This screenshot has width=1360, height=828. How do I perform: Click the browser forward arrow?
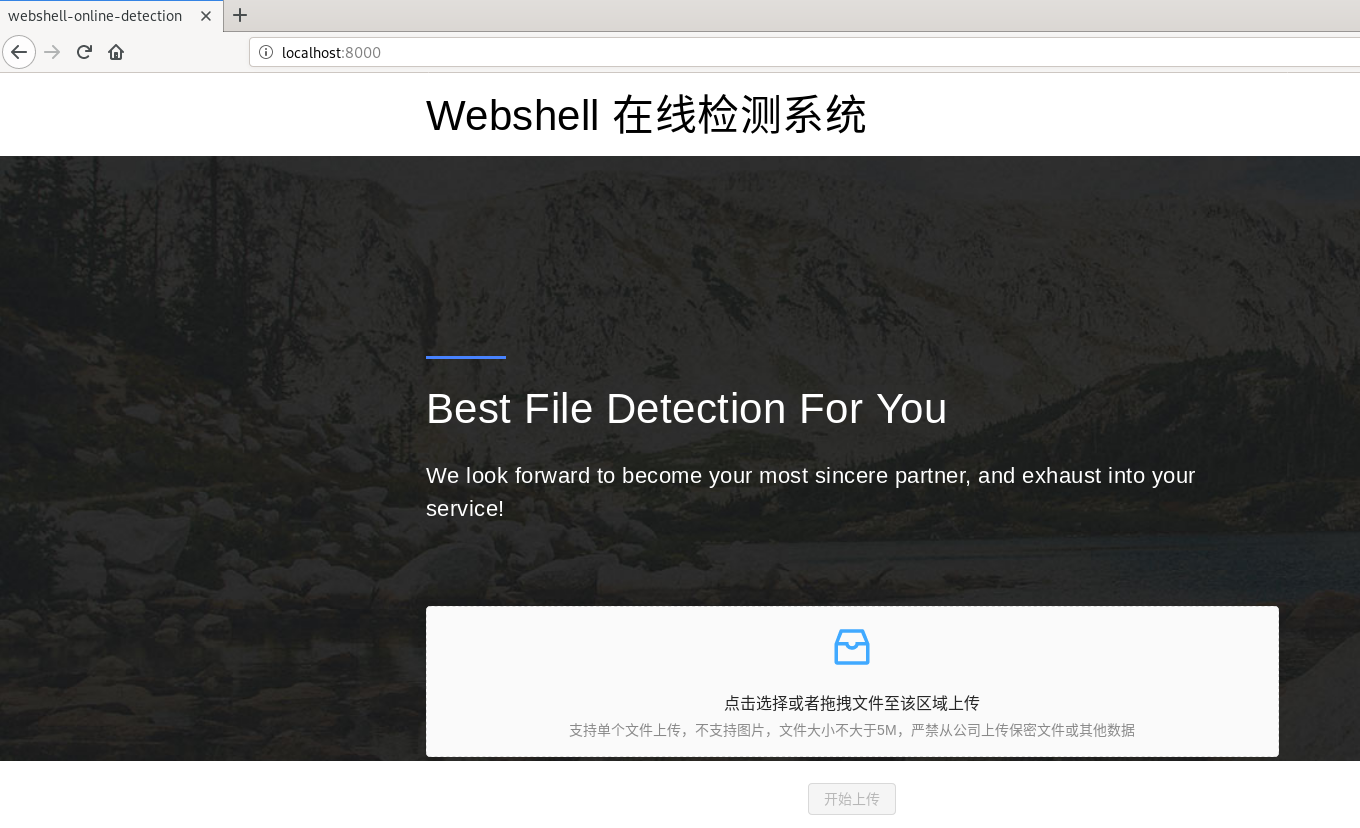click(x=53, y=52)
